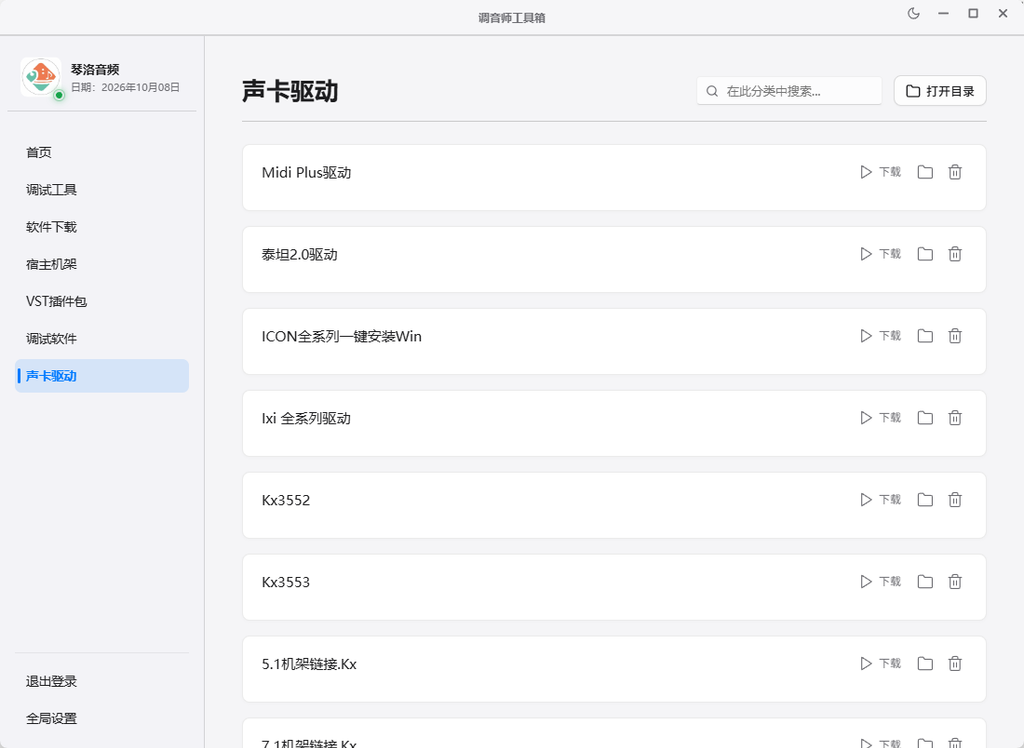Select the Kx3553 title text
The width and height of the screenshot is (1024, 748).
(285, 582)
